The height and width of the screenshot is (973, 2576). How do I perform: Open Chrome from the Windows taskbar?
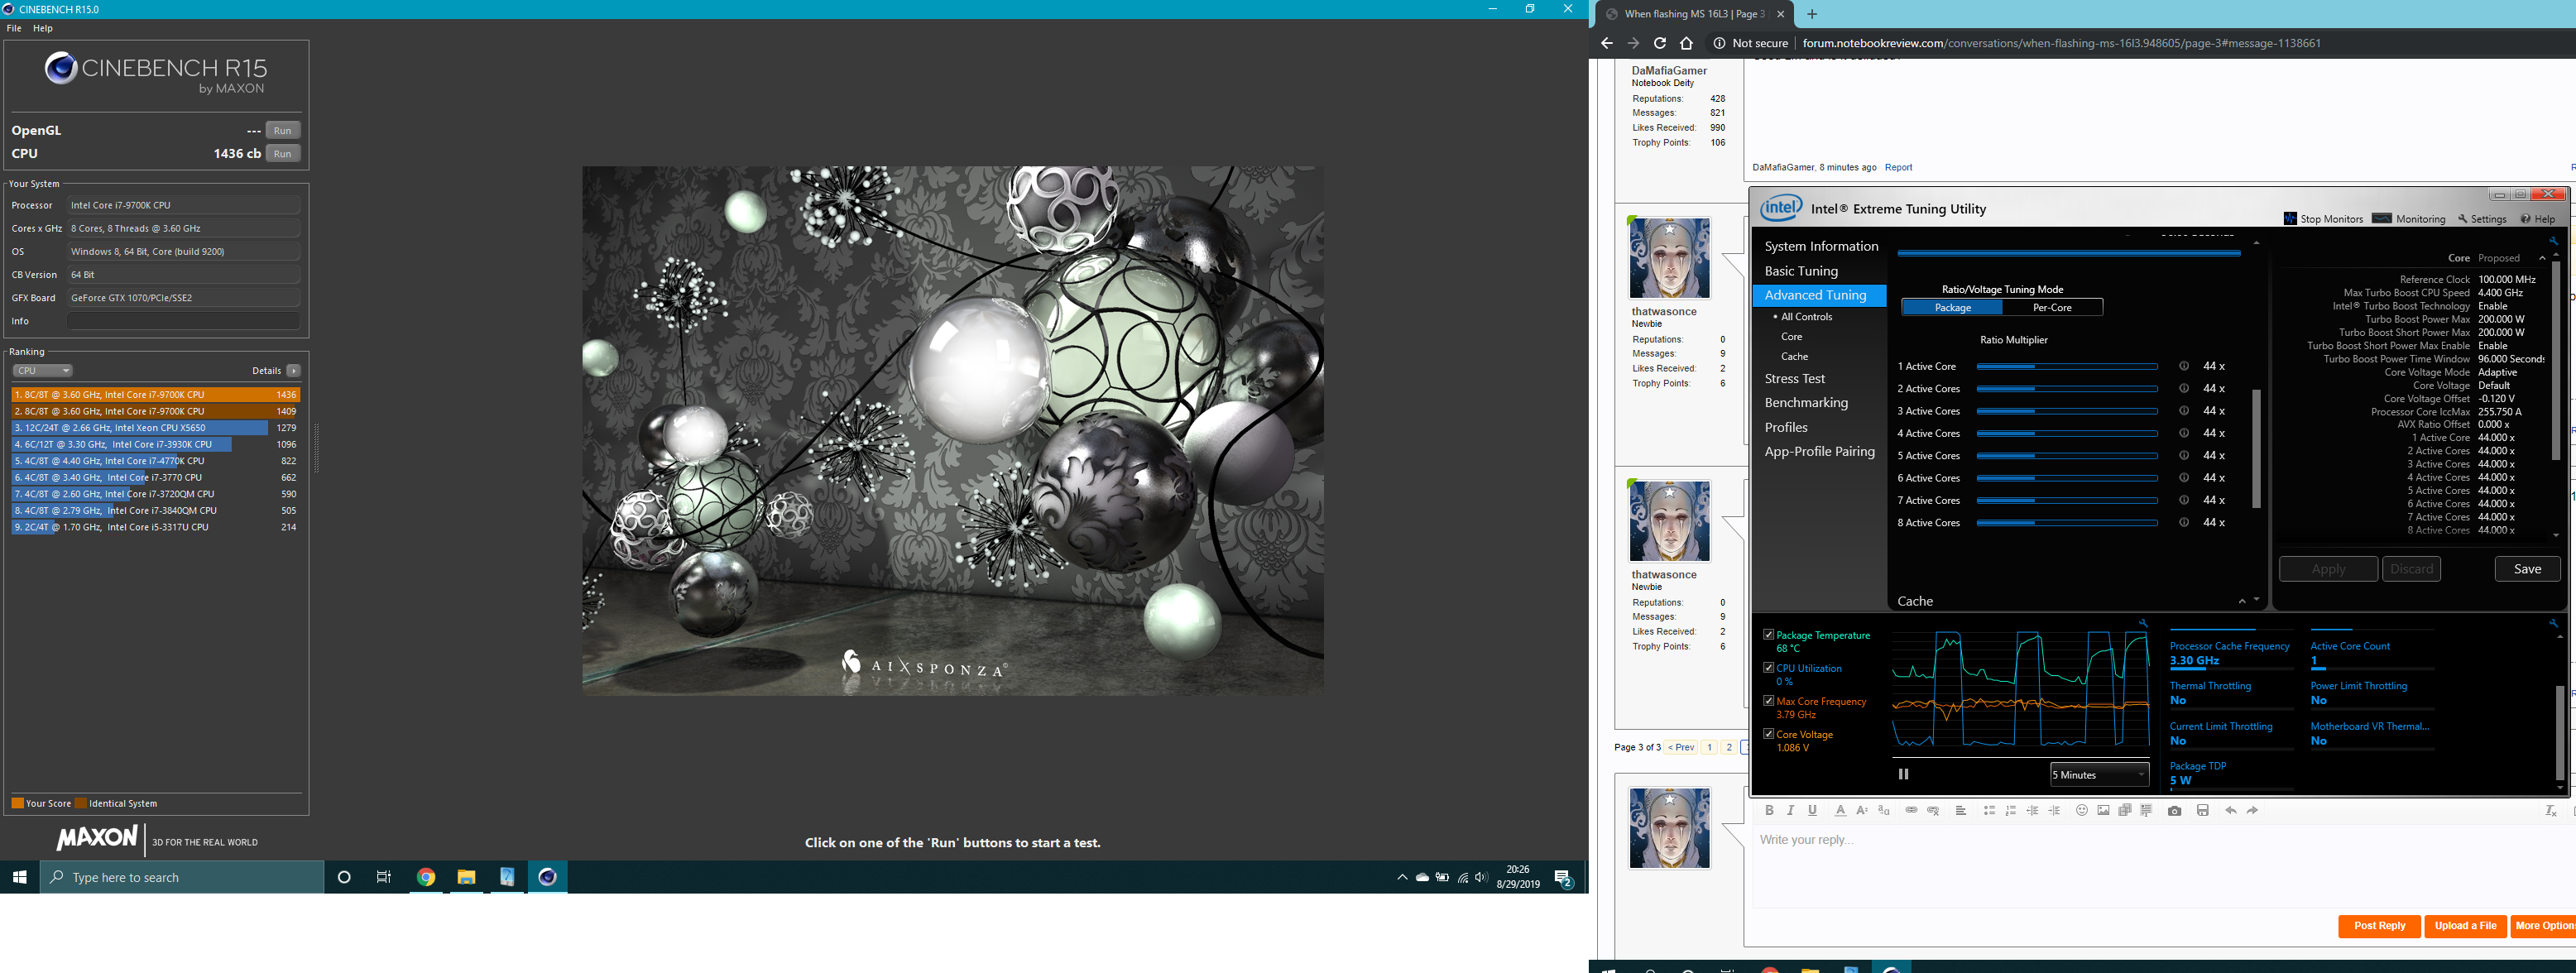[426, 877]
